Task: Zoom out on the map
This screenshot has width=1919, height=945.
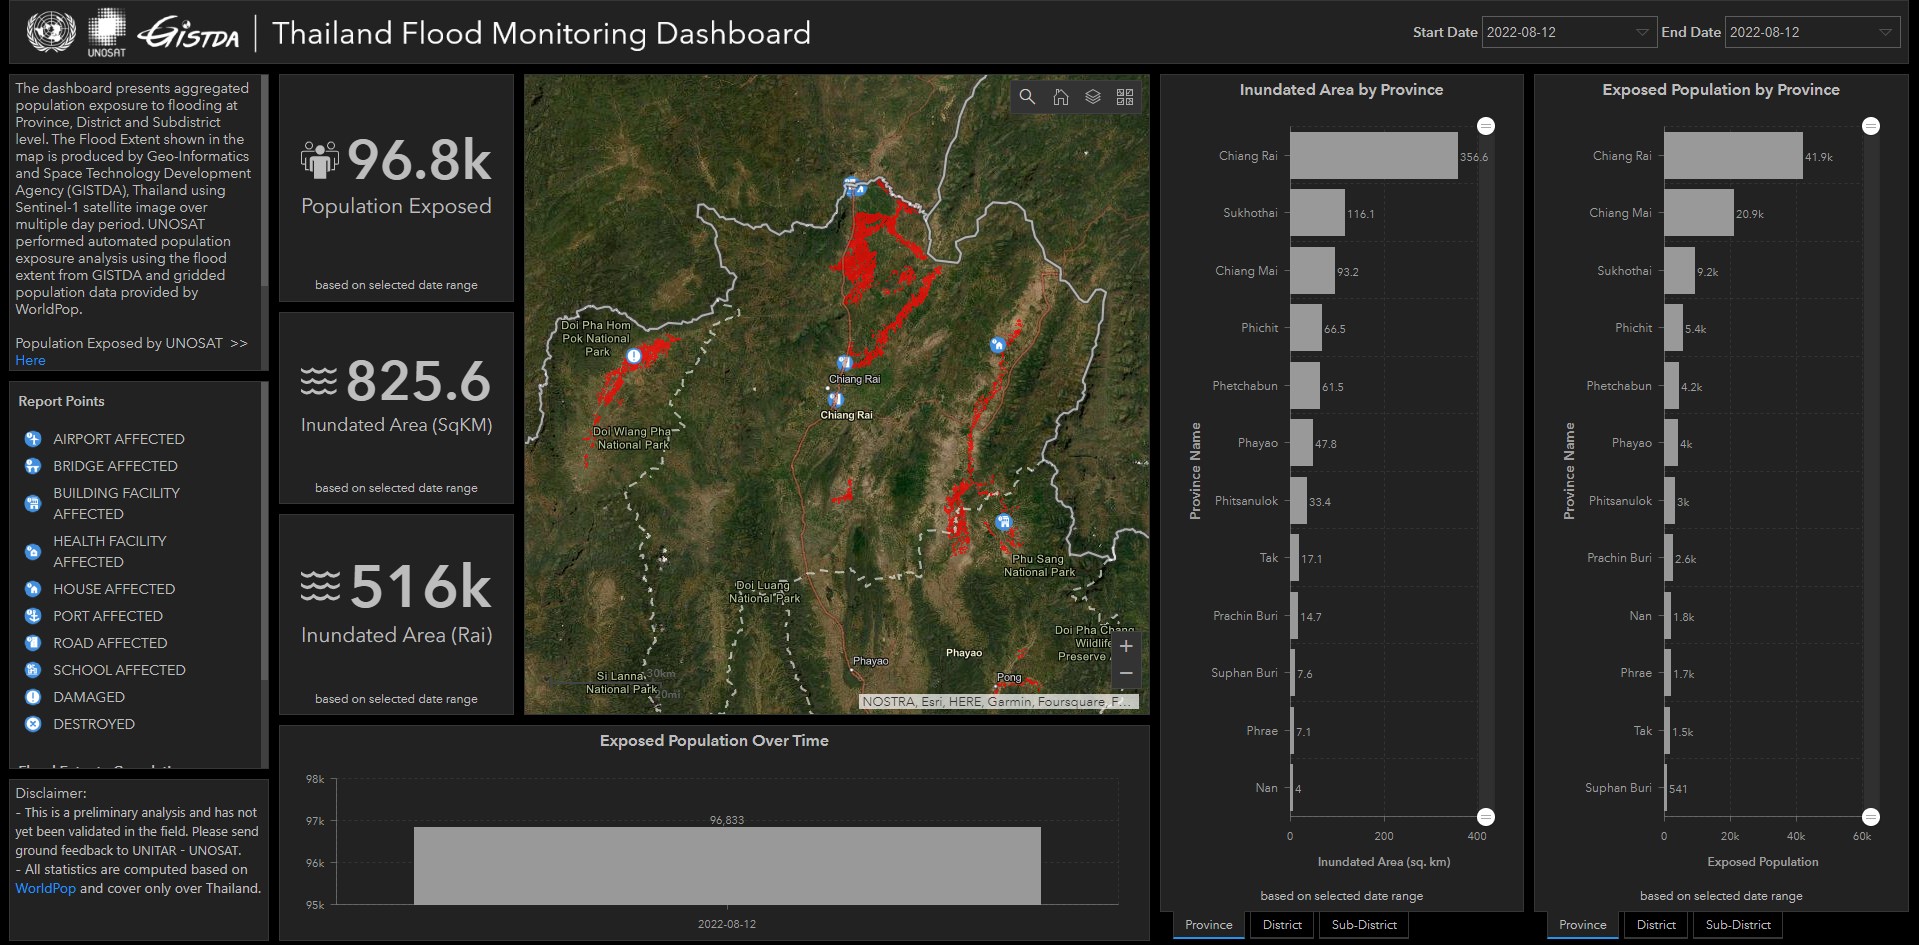Action: [x=1126, y=673]
